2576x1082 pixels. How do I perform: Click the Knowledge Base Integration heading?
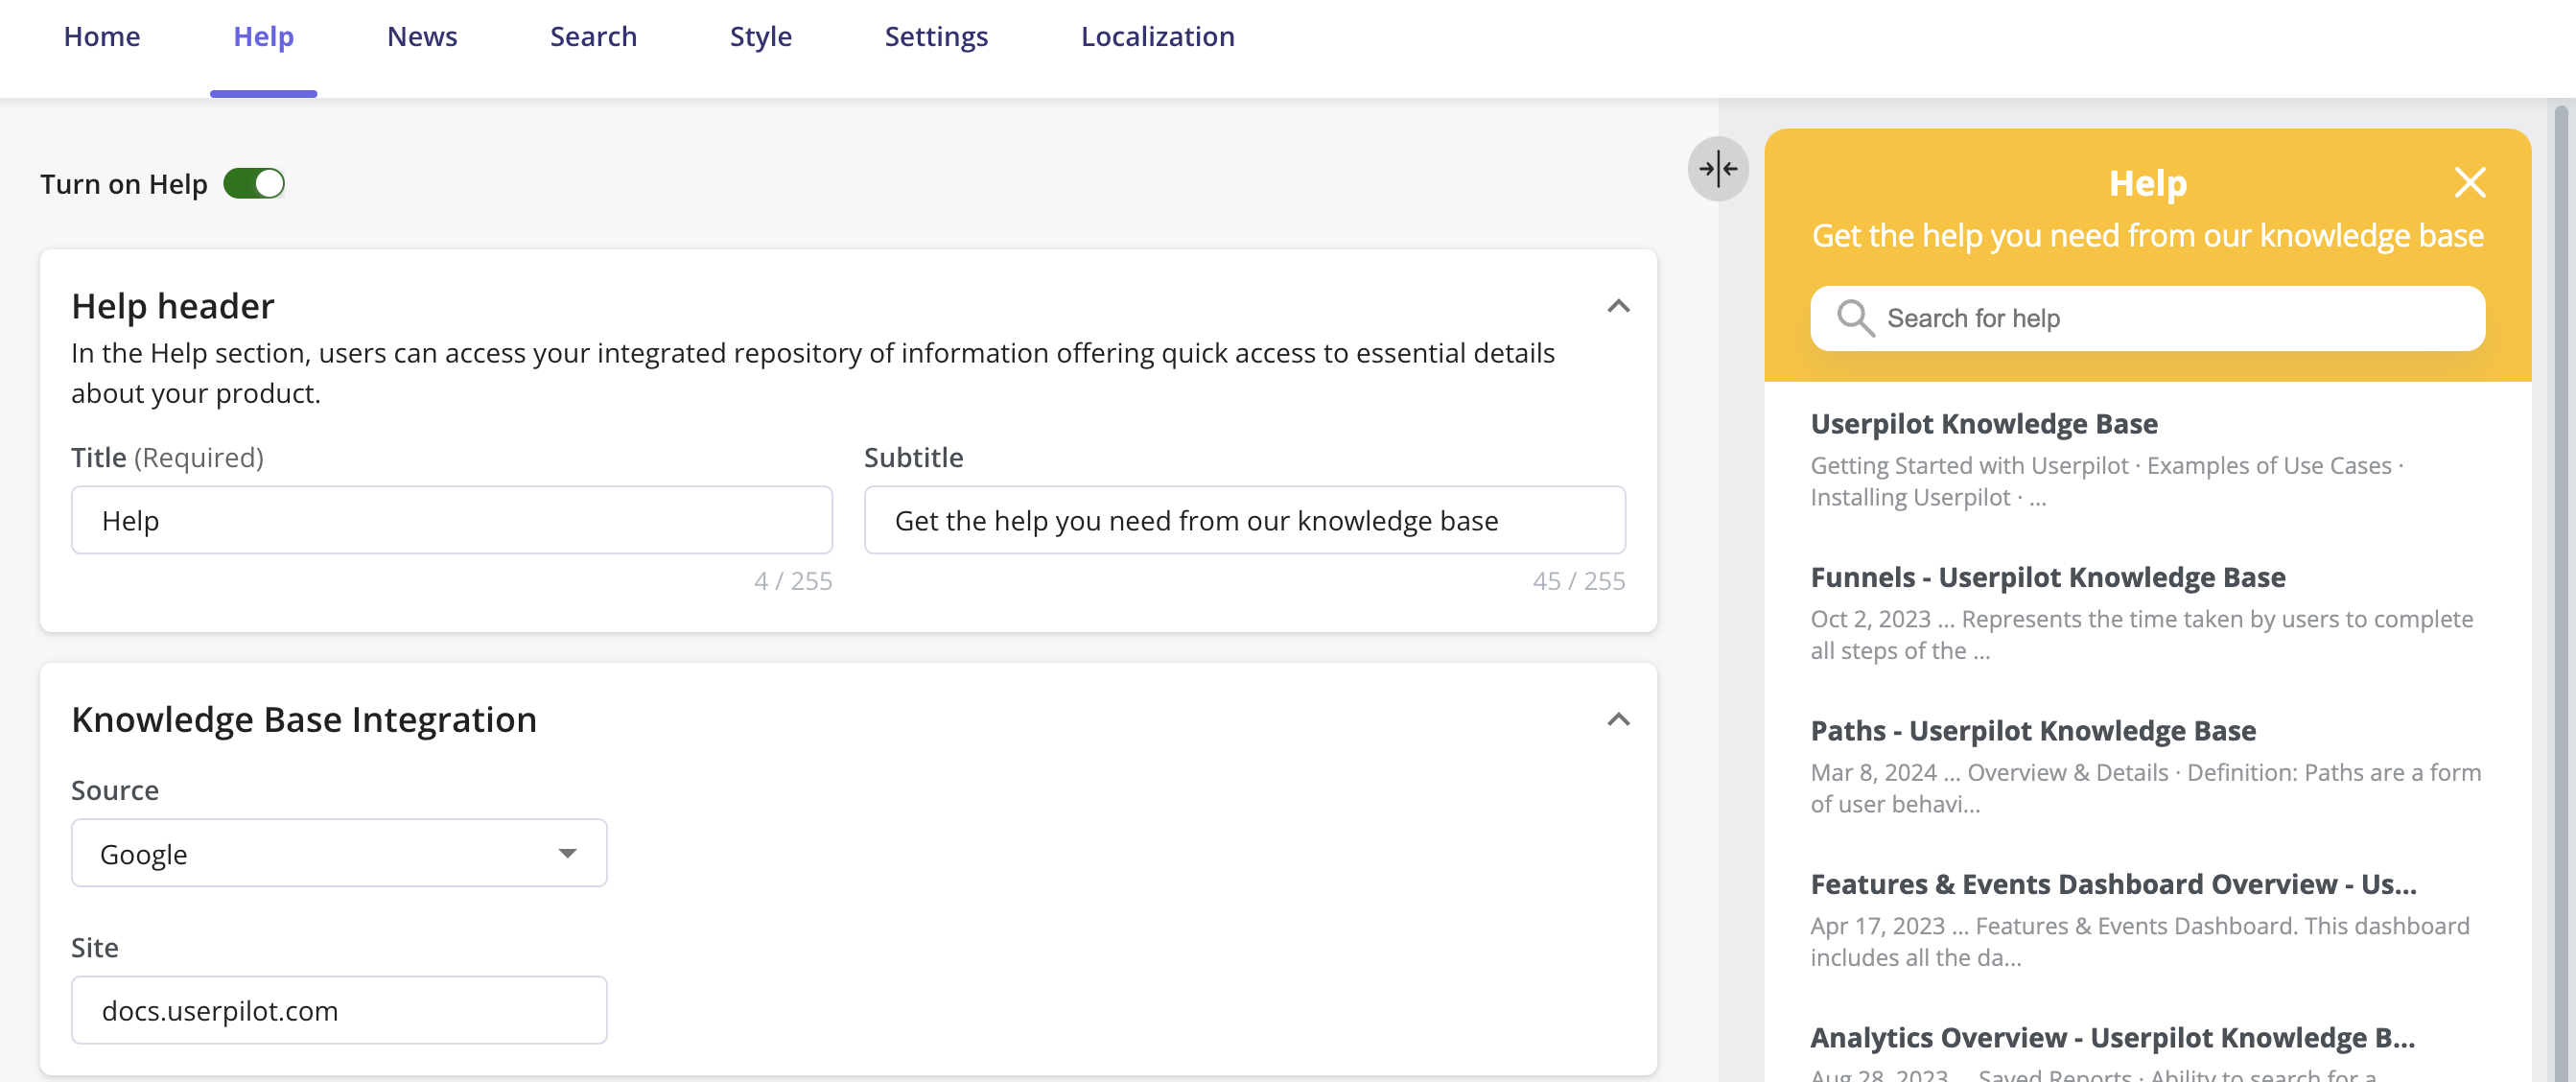pyautogui.click(x=304, y=720)
